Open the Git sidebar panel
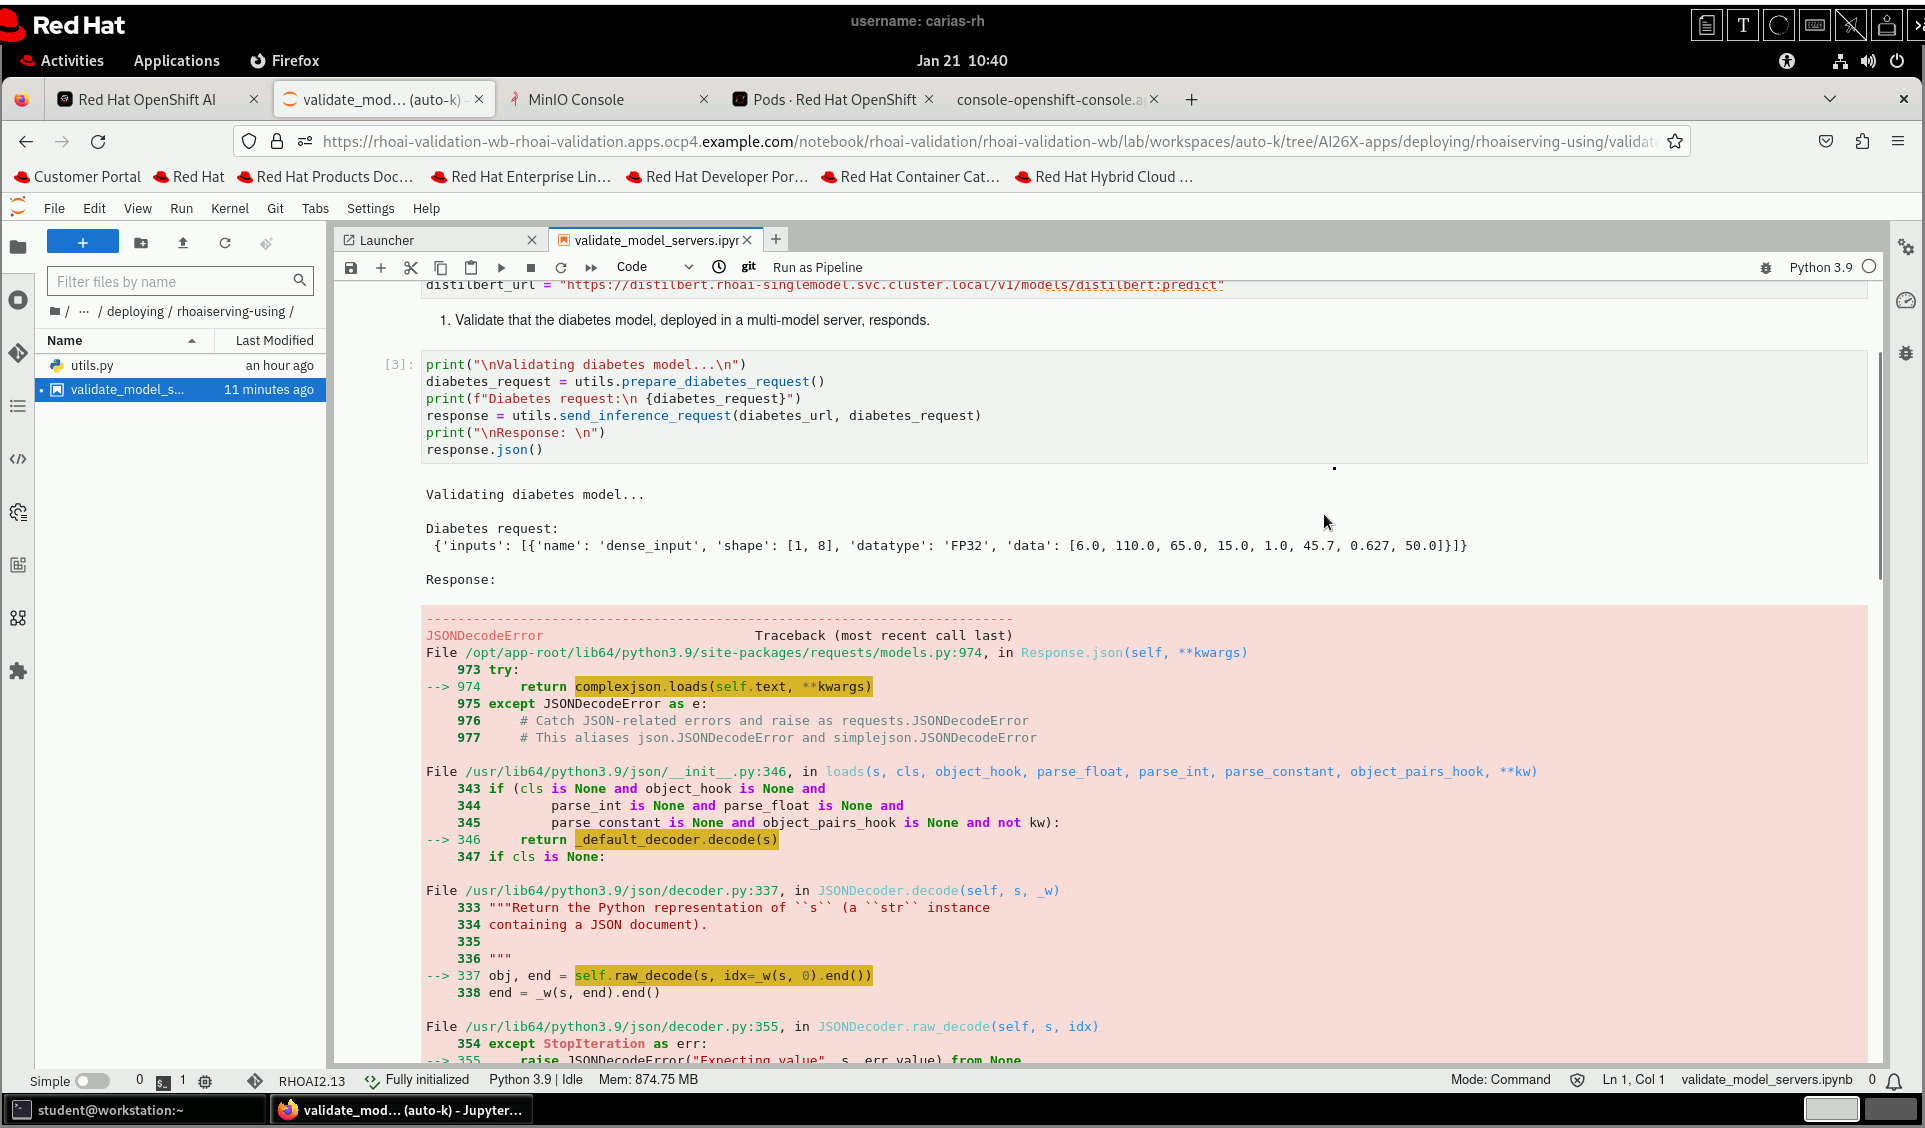 18,353
